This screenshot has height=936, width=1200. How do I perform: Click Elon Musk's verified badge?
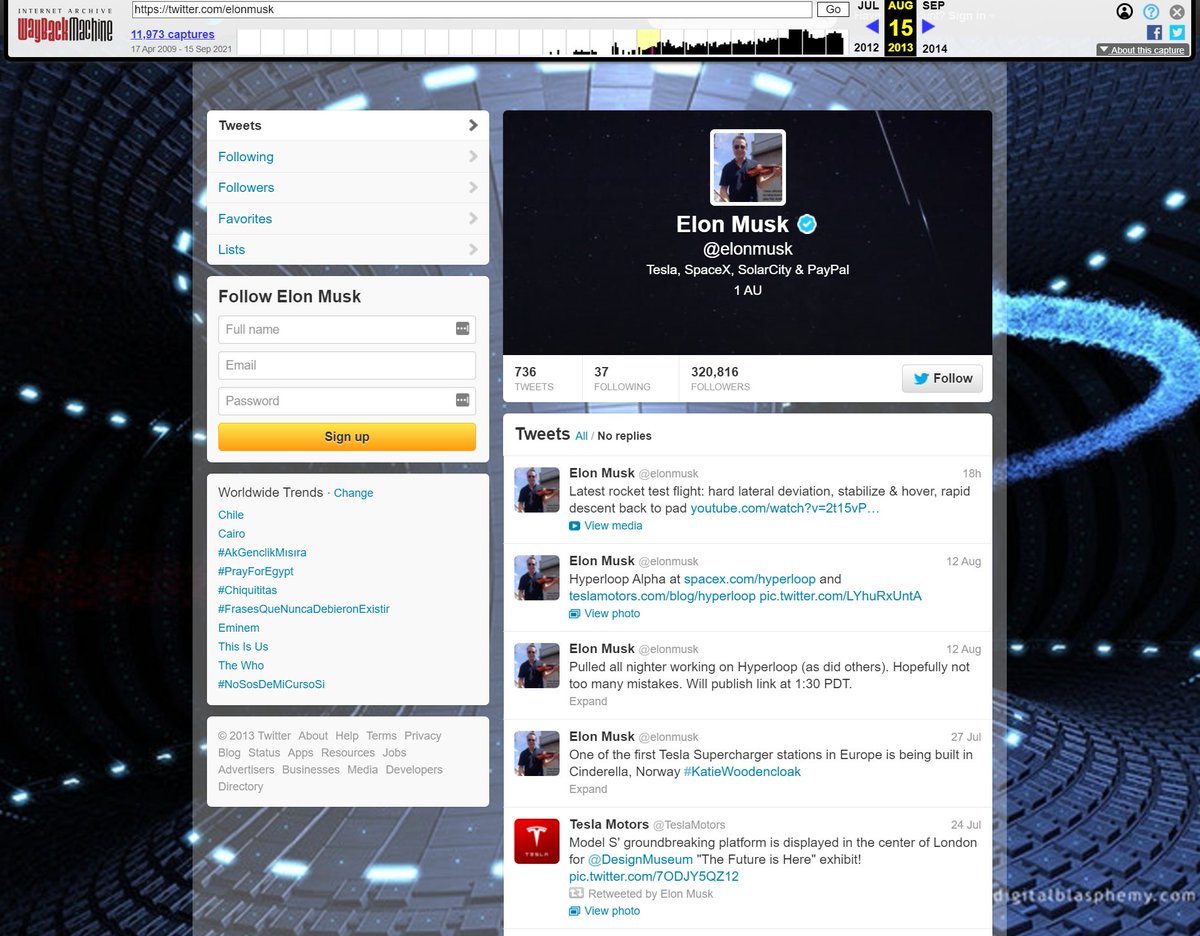point(807,224)
